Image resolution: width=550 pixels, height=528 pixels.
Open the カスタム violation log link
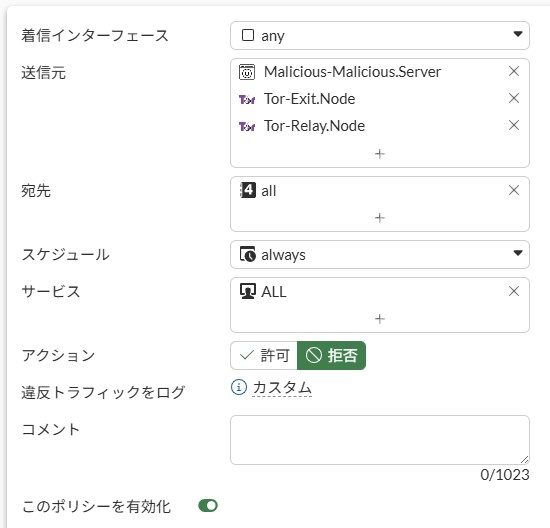point(282,388)
